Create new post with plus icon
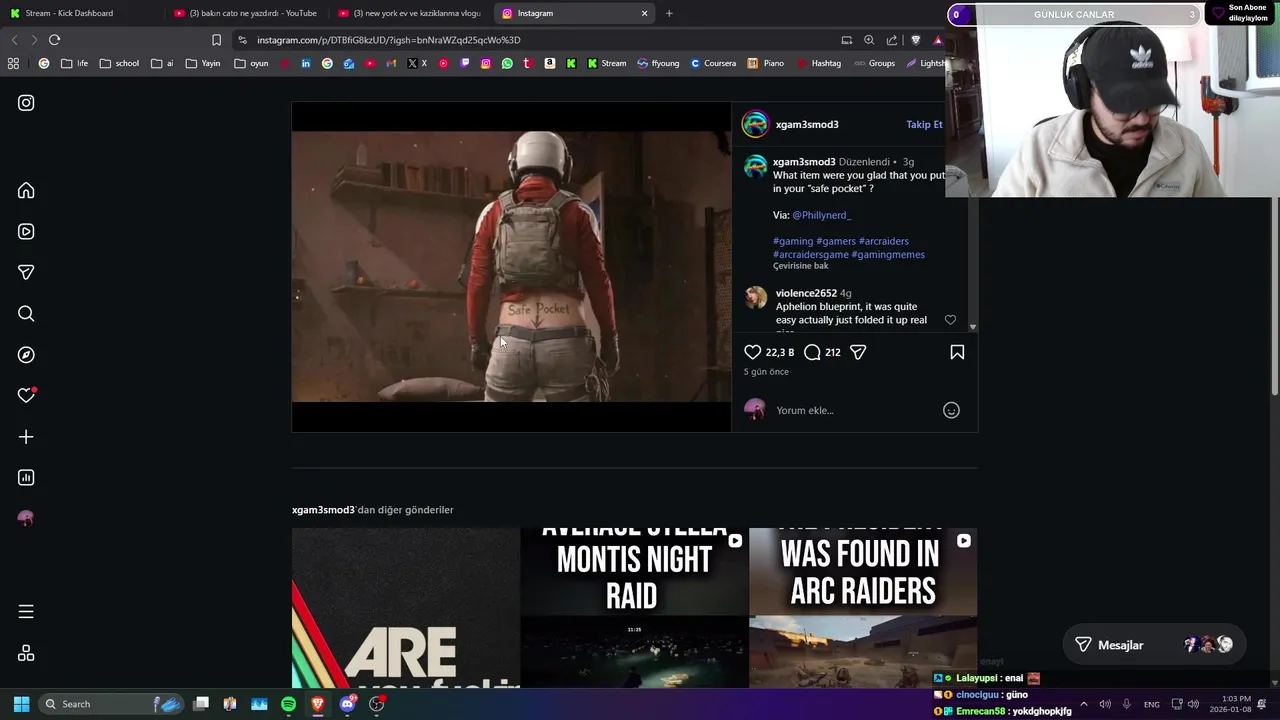 click(x=26, y=436)
